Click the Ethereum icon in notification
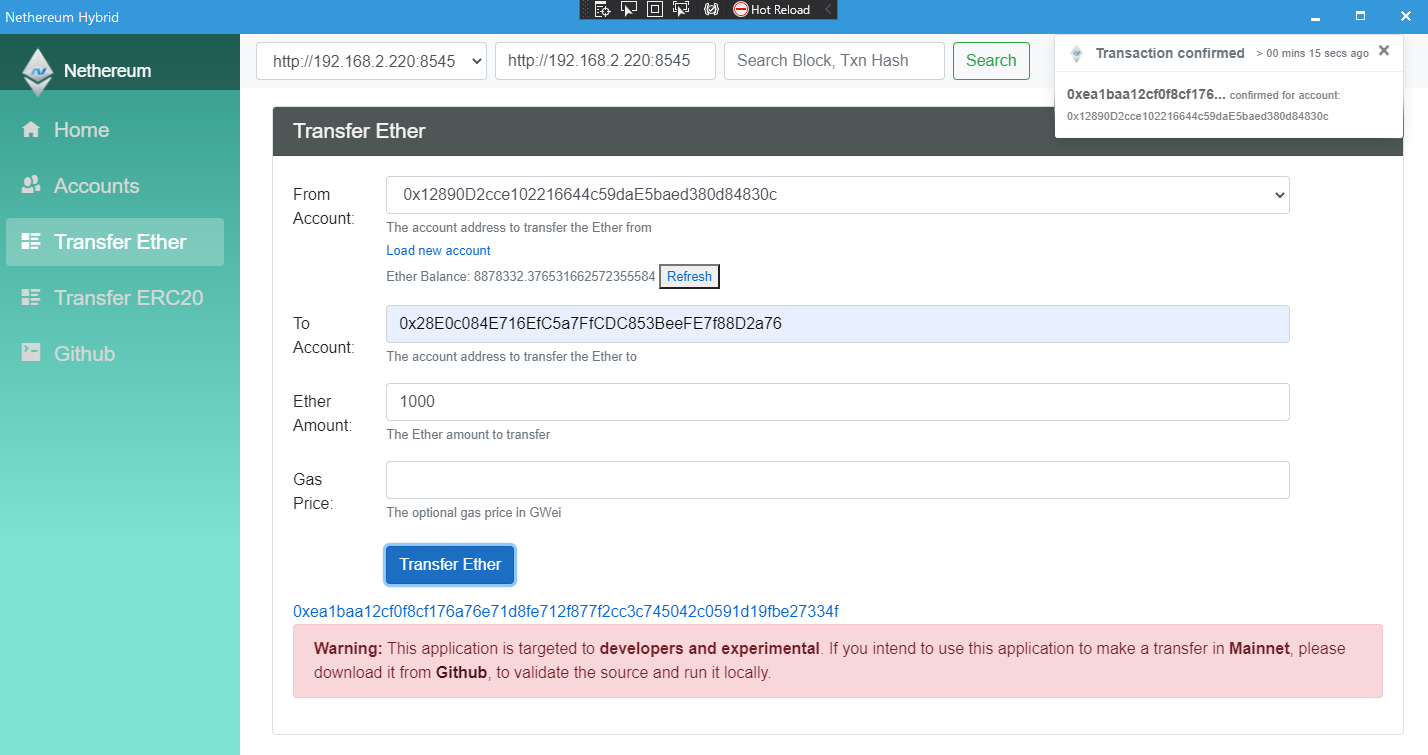The width and height of the screenshot is (1428, 755). (1076, 54)
